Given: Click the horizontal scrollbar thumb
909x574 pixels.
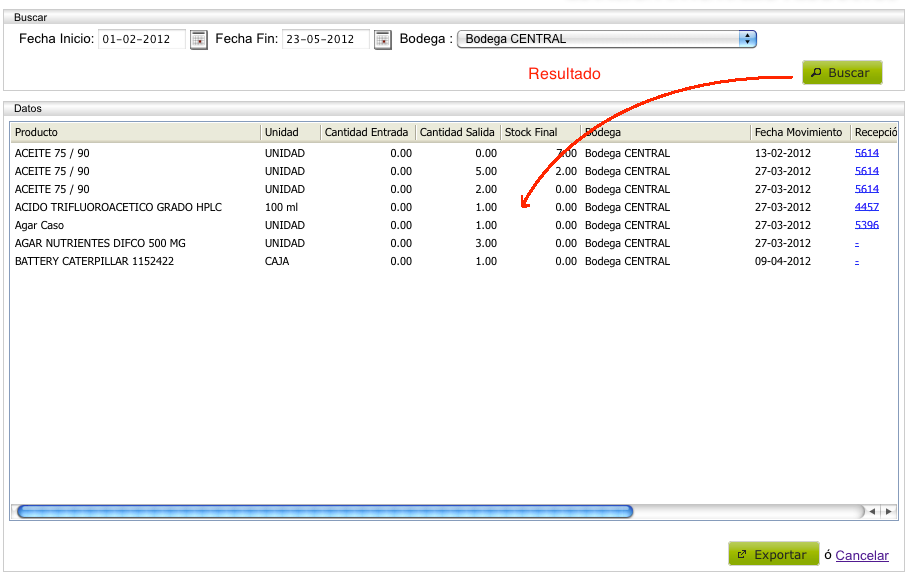Looking at the screenshot, I should pos(325,511).
